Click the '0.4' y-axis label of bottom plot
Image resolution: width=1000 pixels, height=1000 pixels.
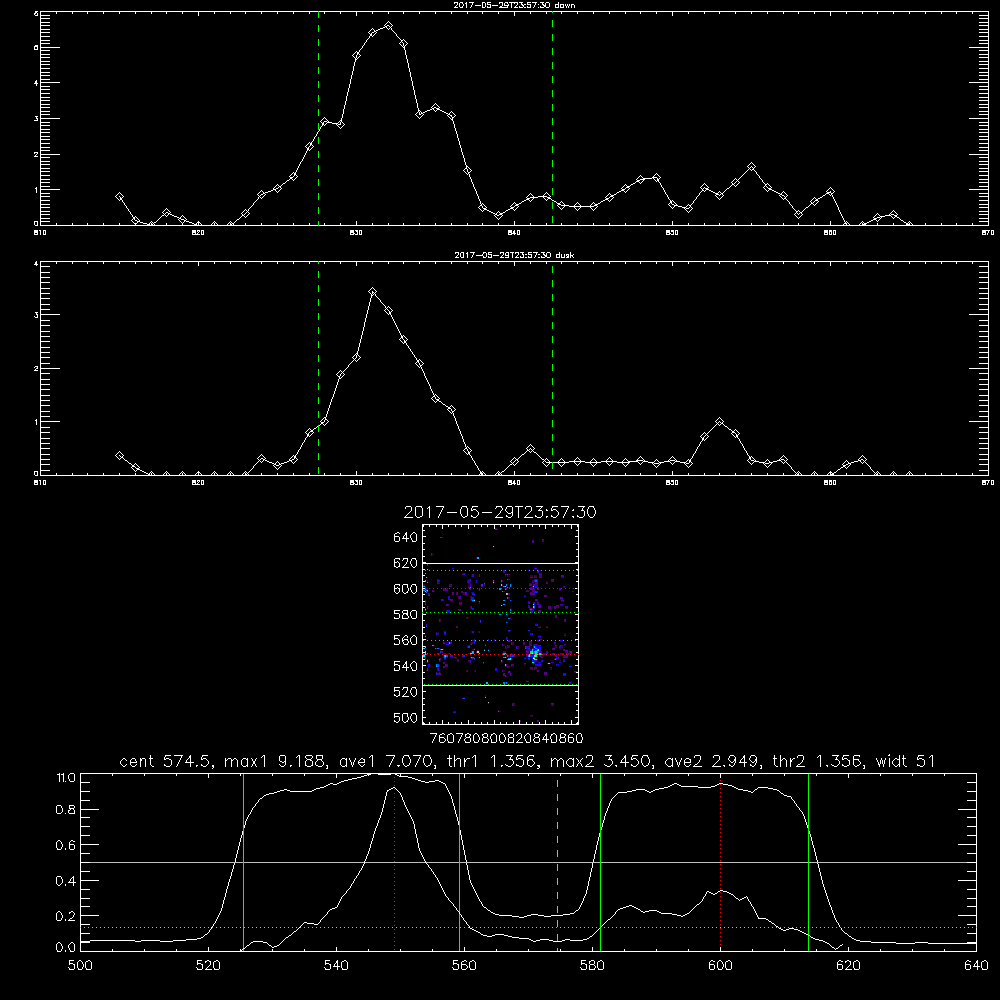tap(66, 881)
